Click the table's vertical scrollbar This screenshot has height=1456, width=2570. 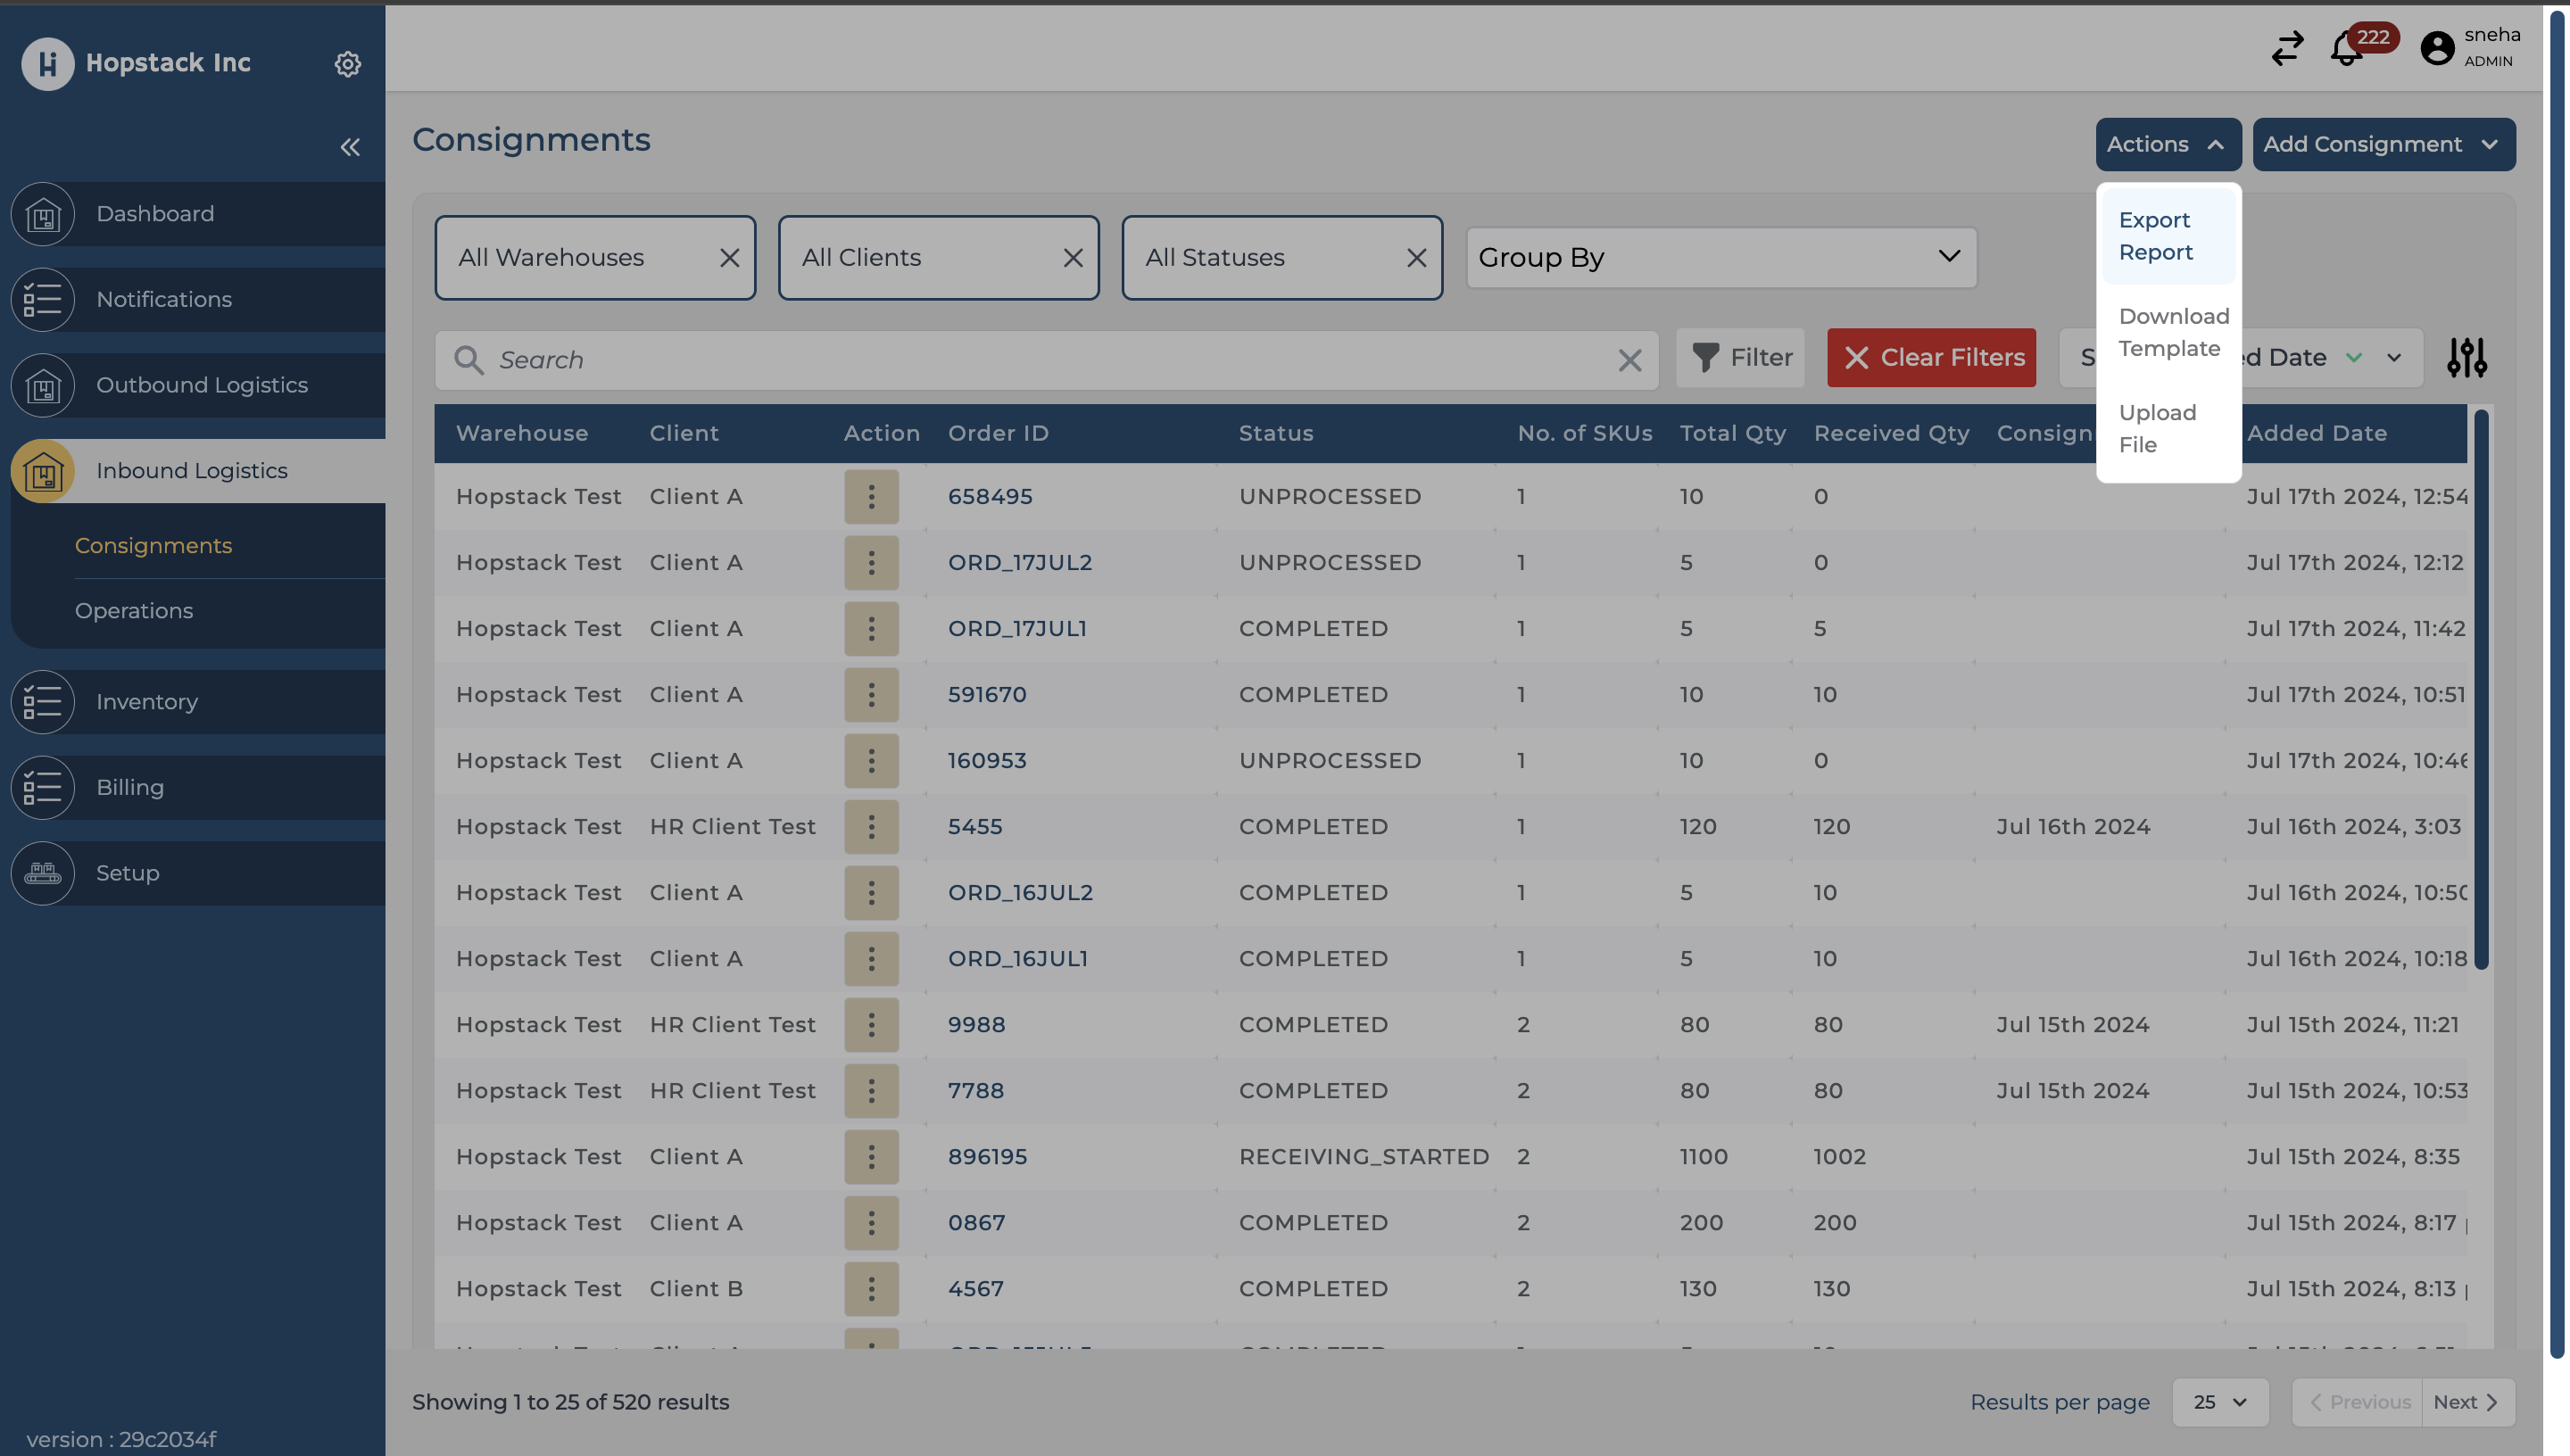(2481, 690)
